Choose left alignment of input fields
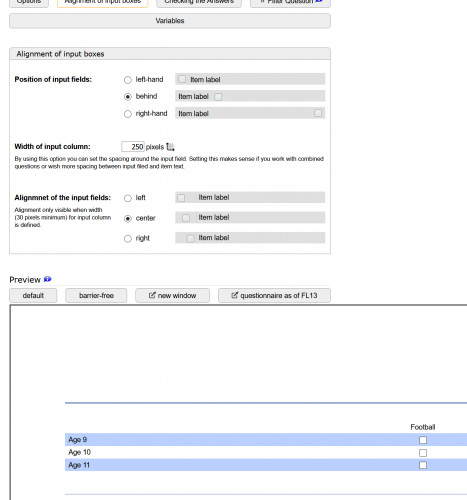 (x=128, y=198)
